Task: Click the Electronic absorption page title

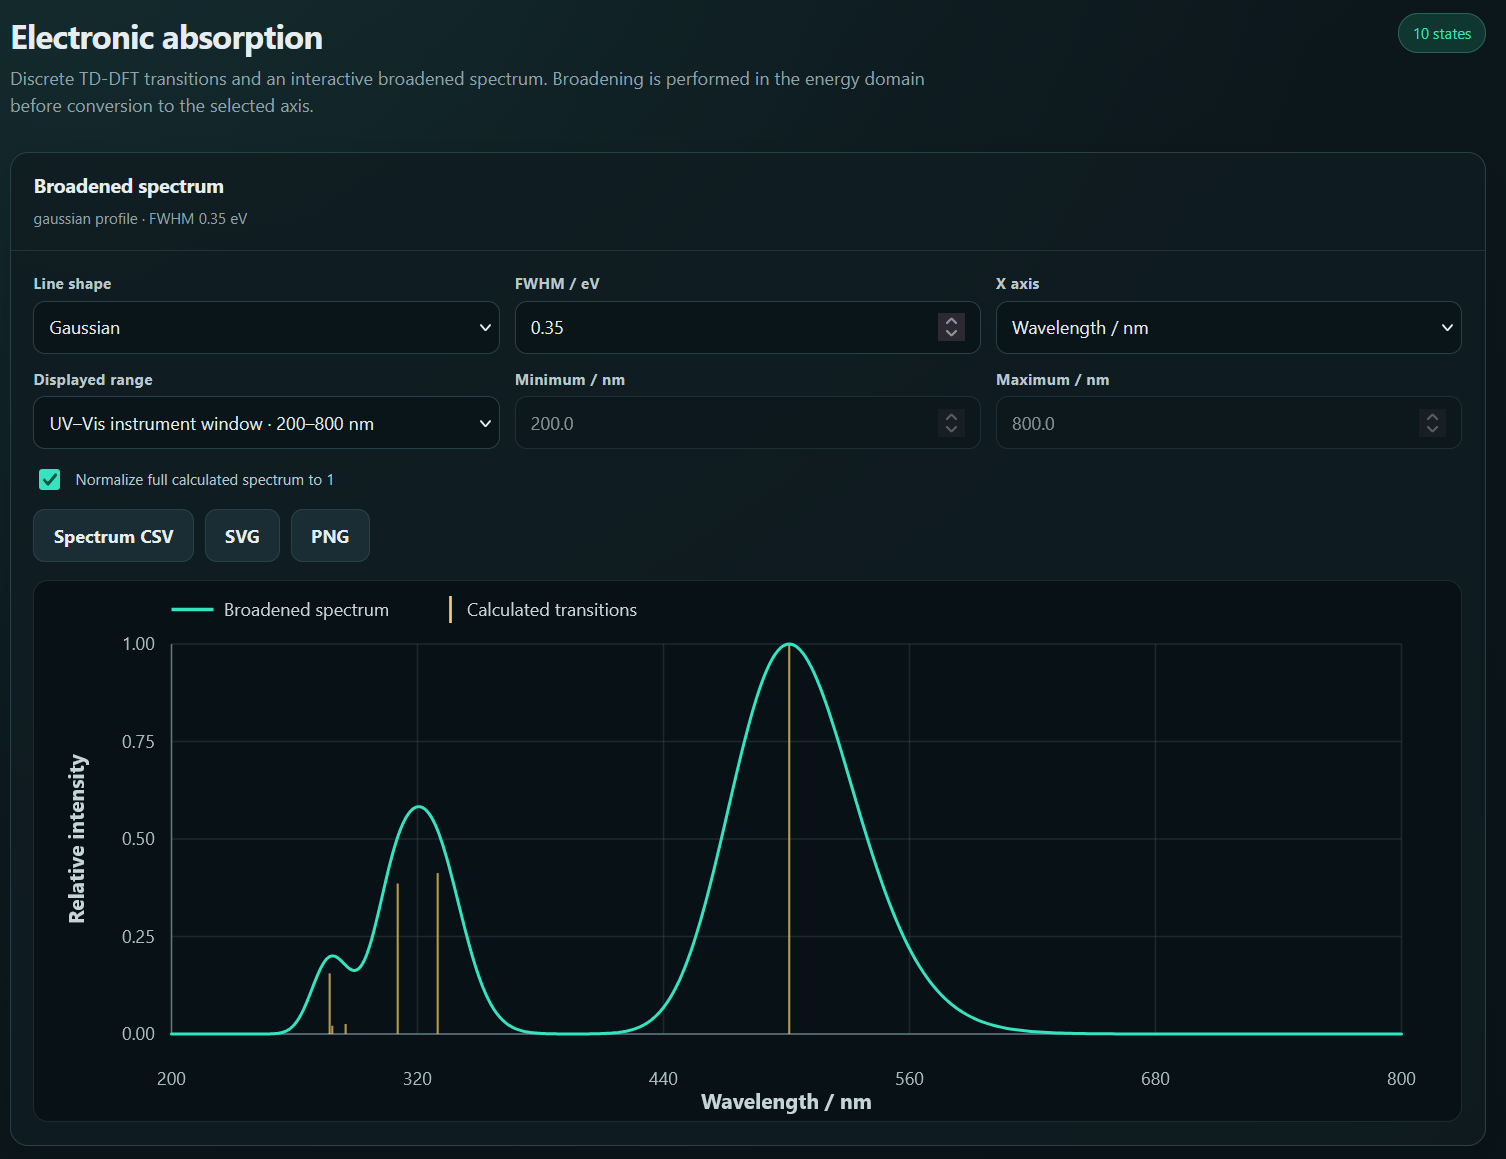Action: (166, 38)
